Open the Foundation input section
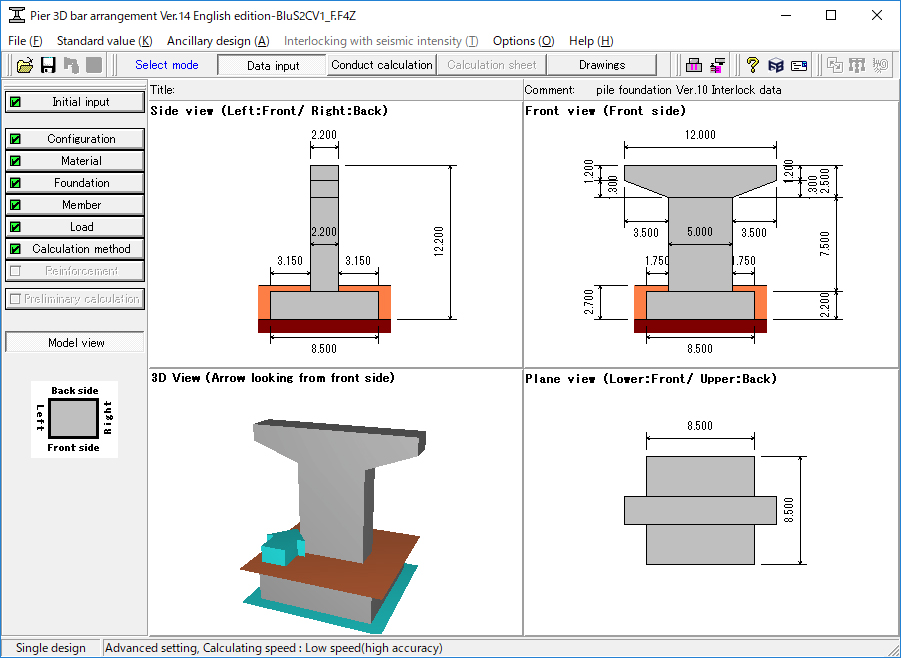Image resolution: width=901 pixels, height=658 pixels. (x=75, y=183)
